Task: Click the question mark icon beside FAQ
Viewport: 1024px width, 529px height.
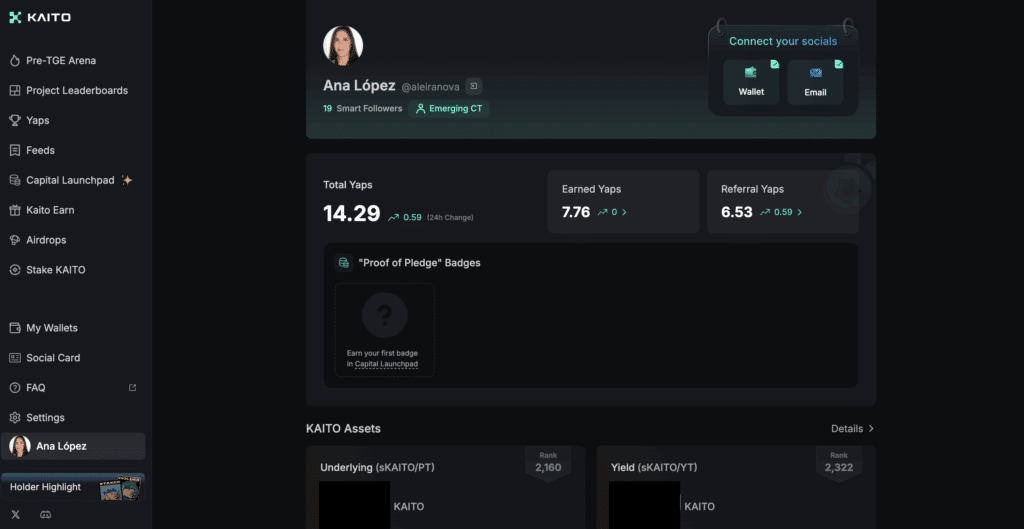Action: click(15, 388)
